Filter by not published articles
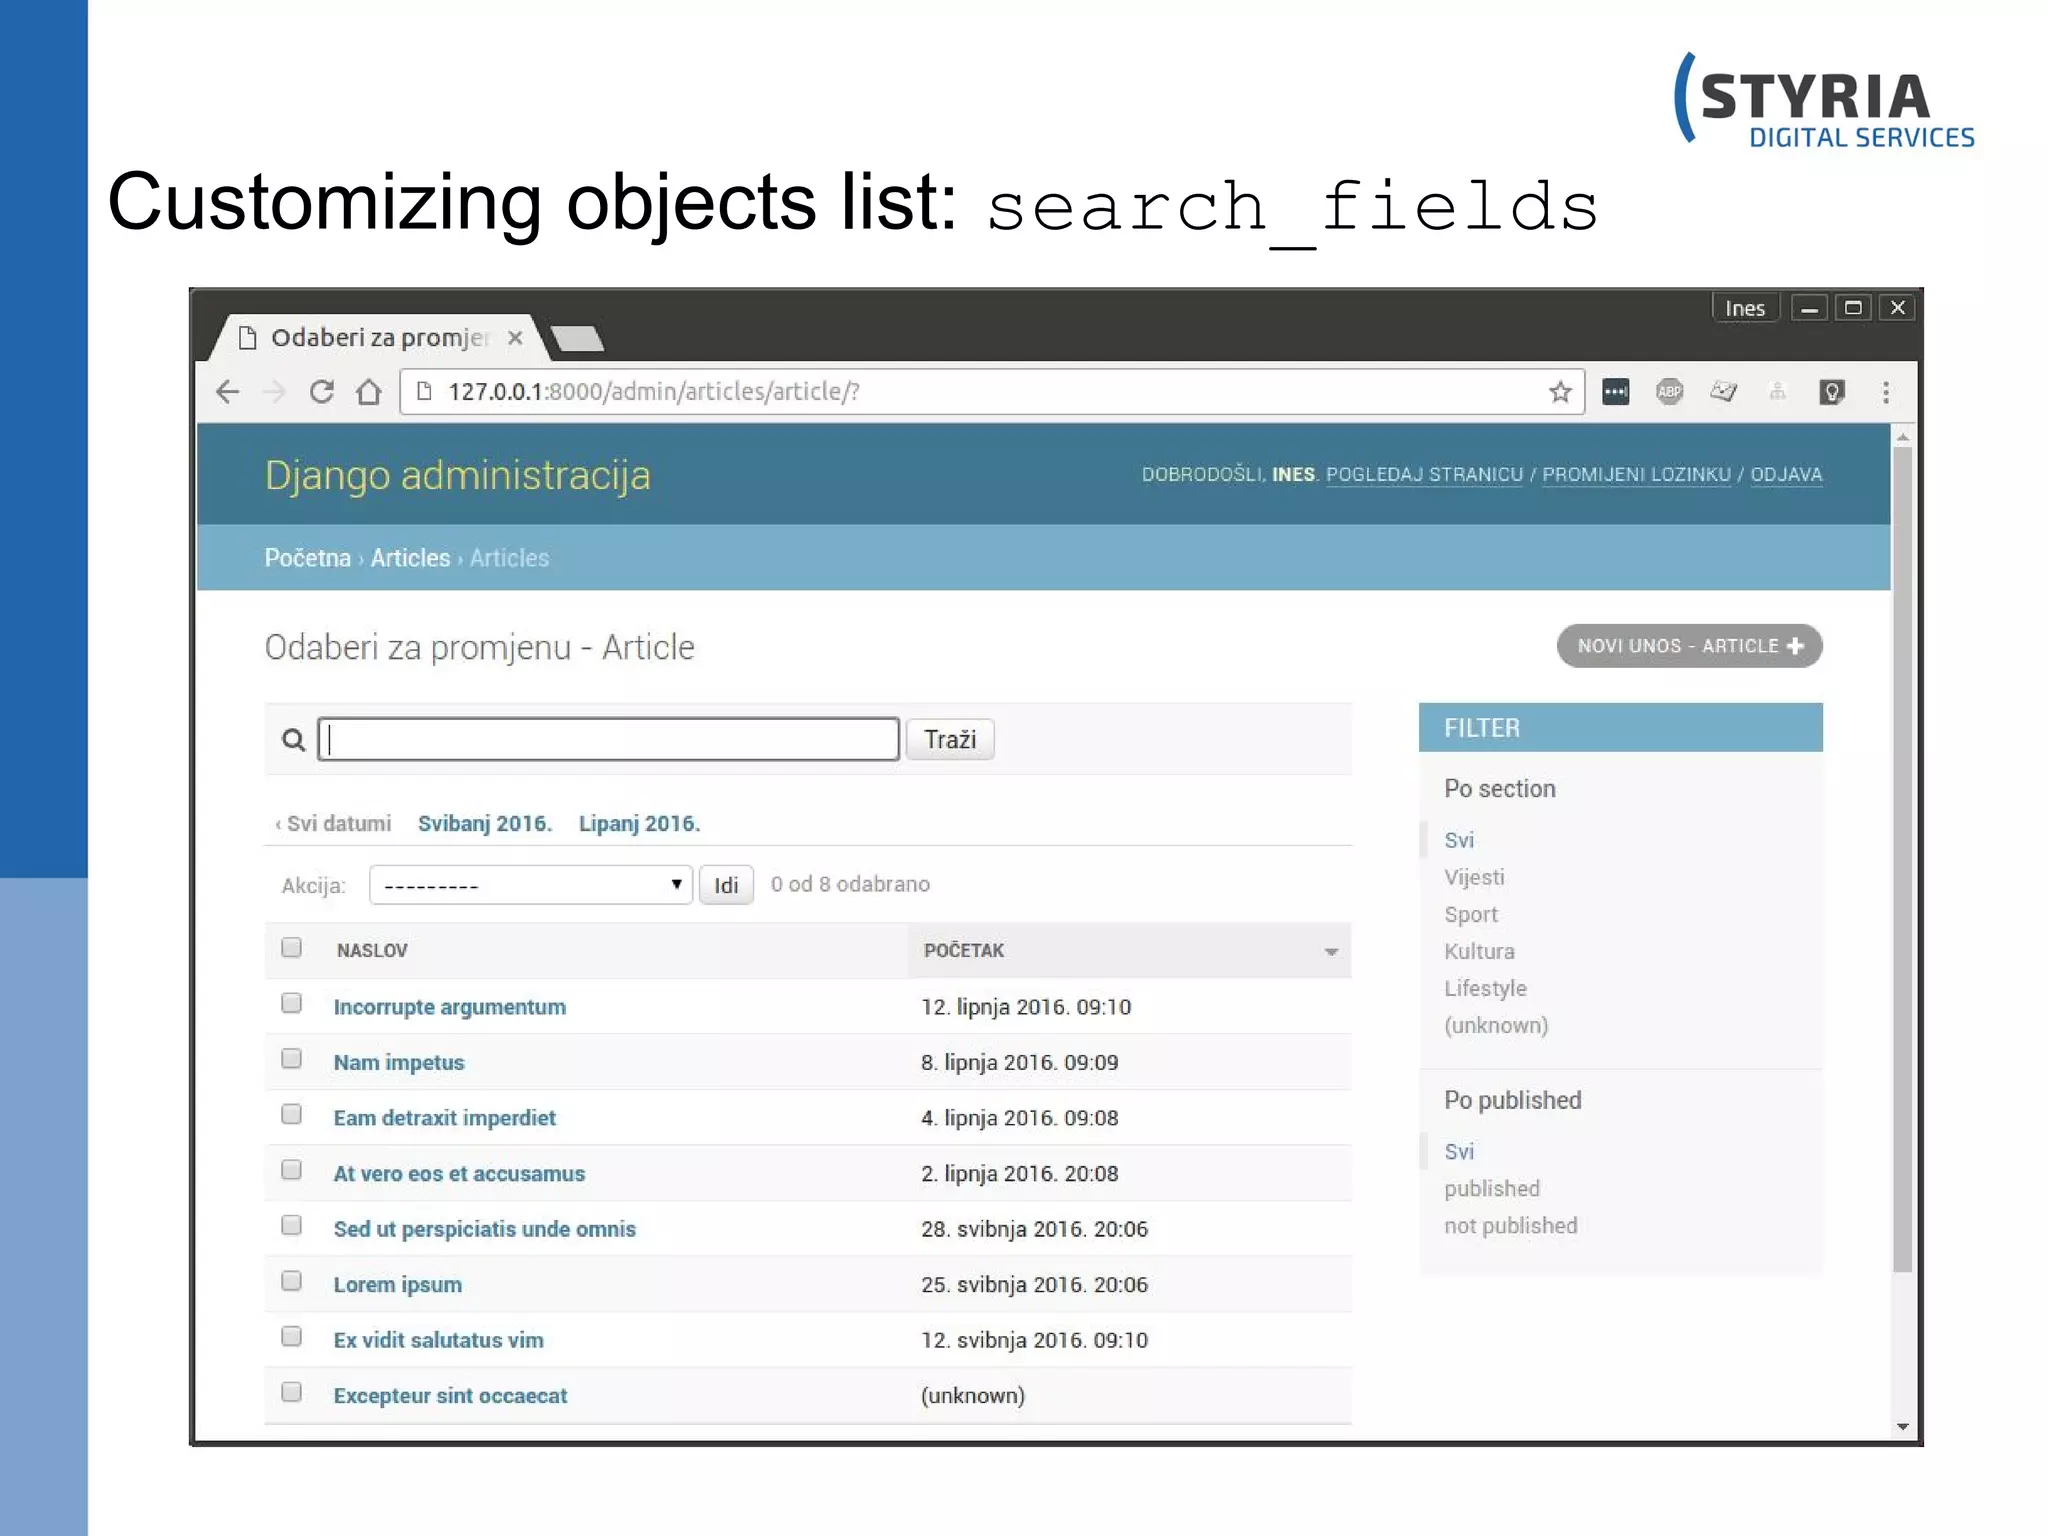The height and width of the screenshot is (1536, 2048). pyautogui.click(x=1510, y=1226)
